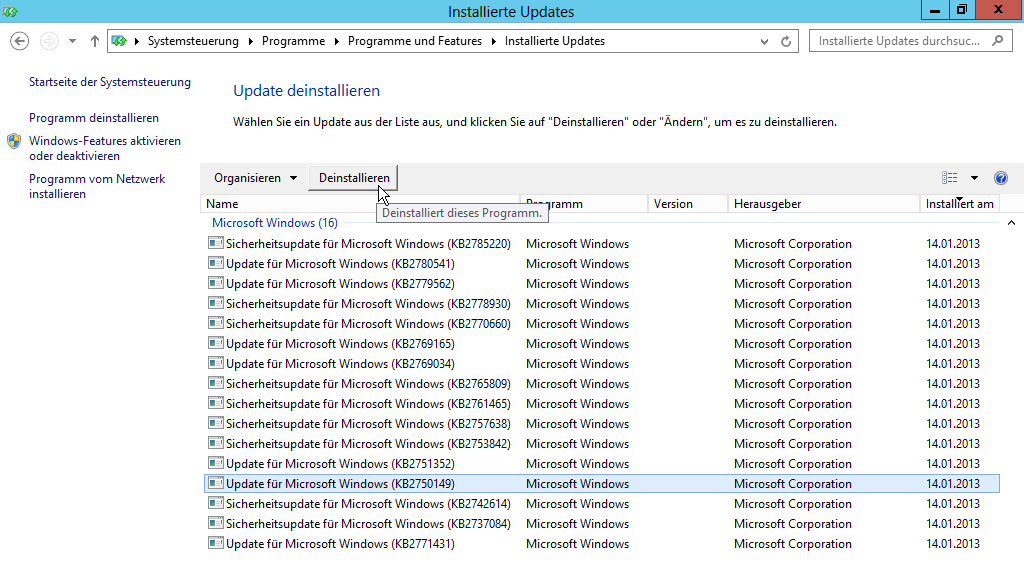The height and width of the screenshot is (574, 1024).
Task: Click the Deinstallieren button
Action: pos(354,178)
